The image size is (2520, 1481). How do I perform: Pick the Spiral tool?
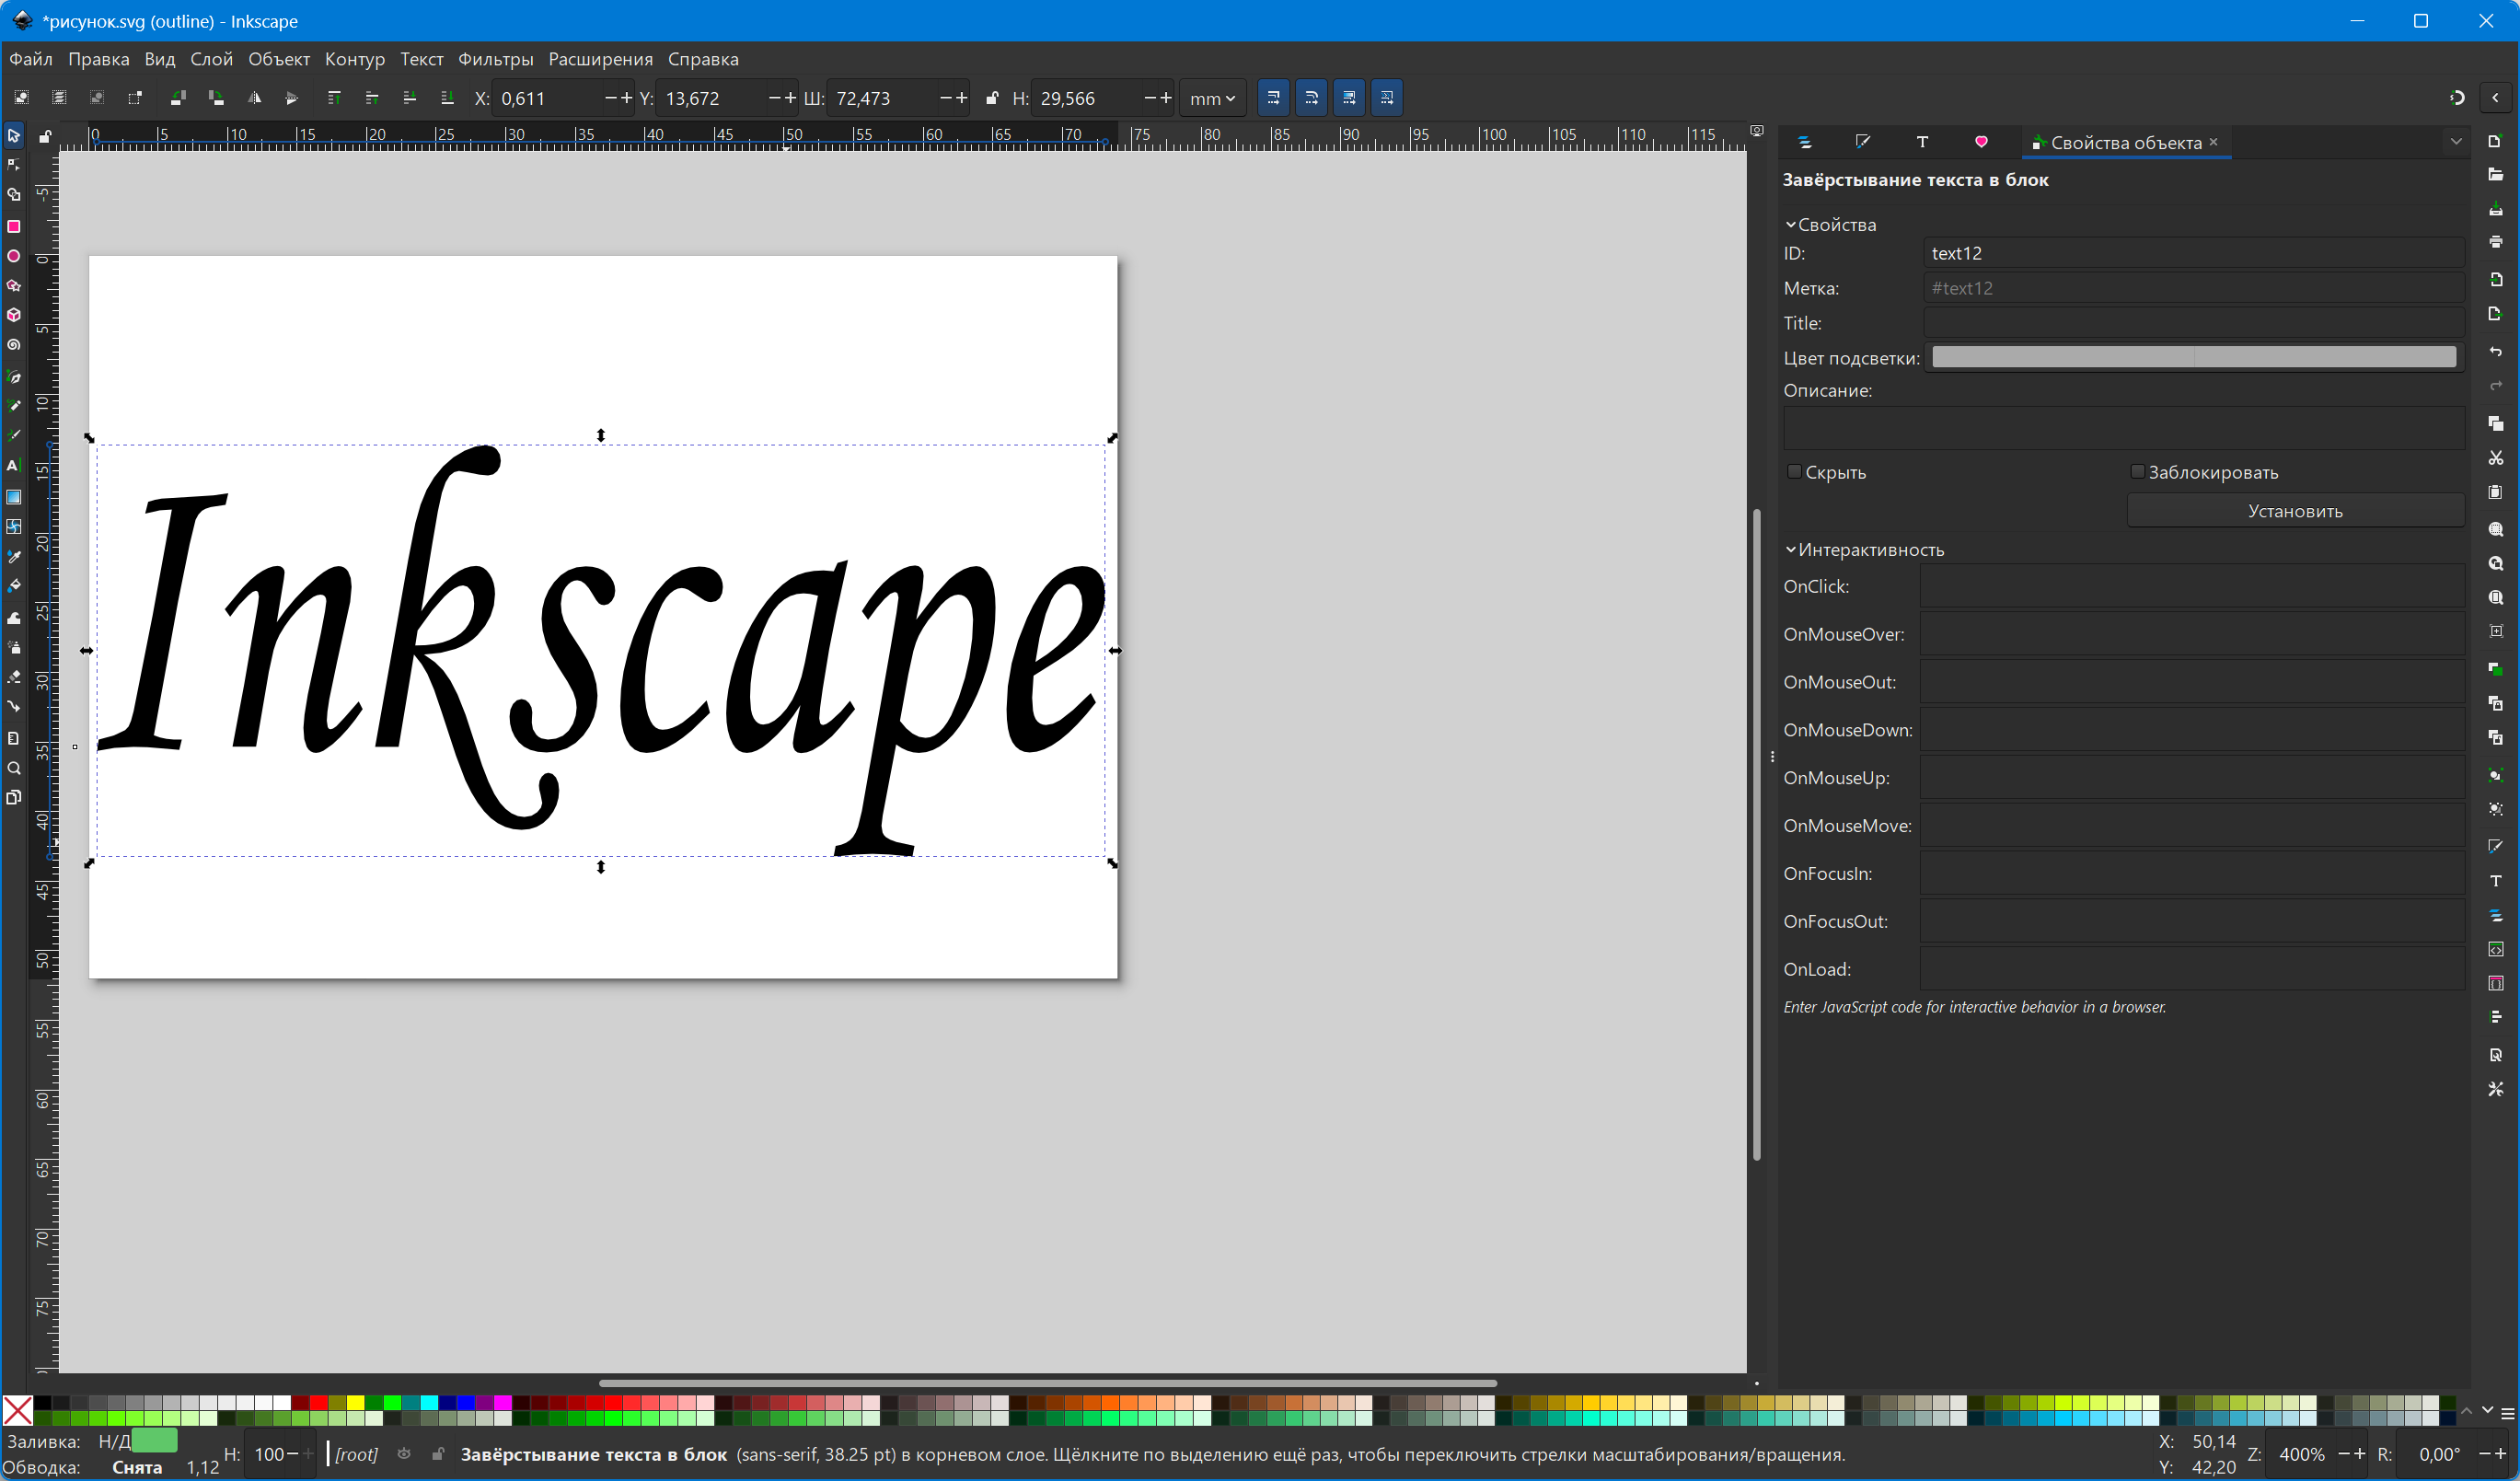(x=14, y=345)
